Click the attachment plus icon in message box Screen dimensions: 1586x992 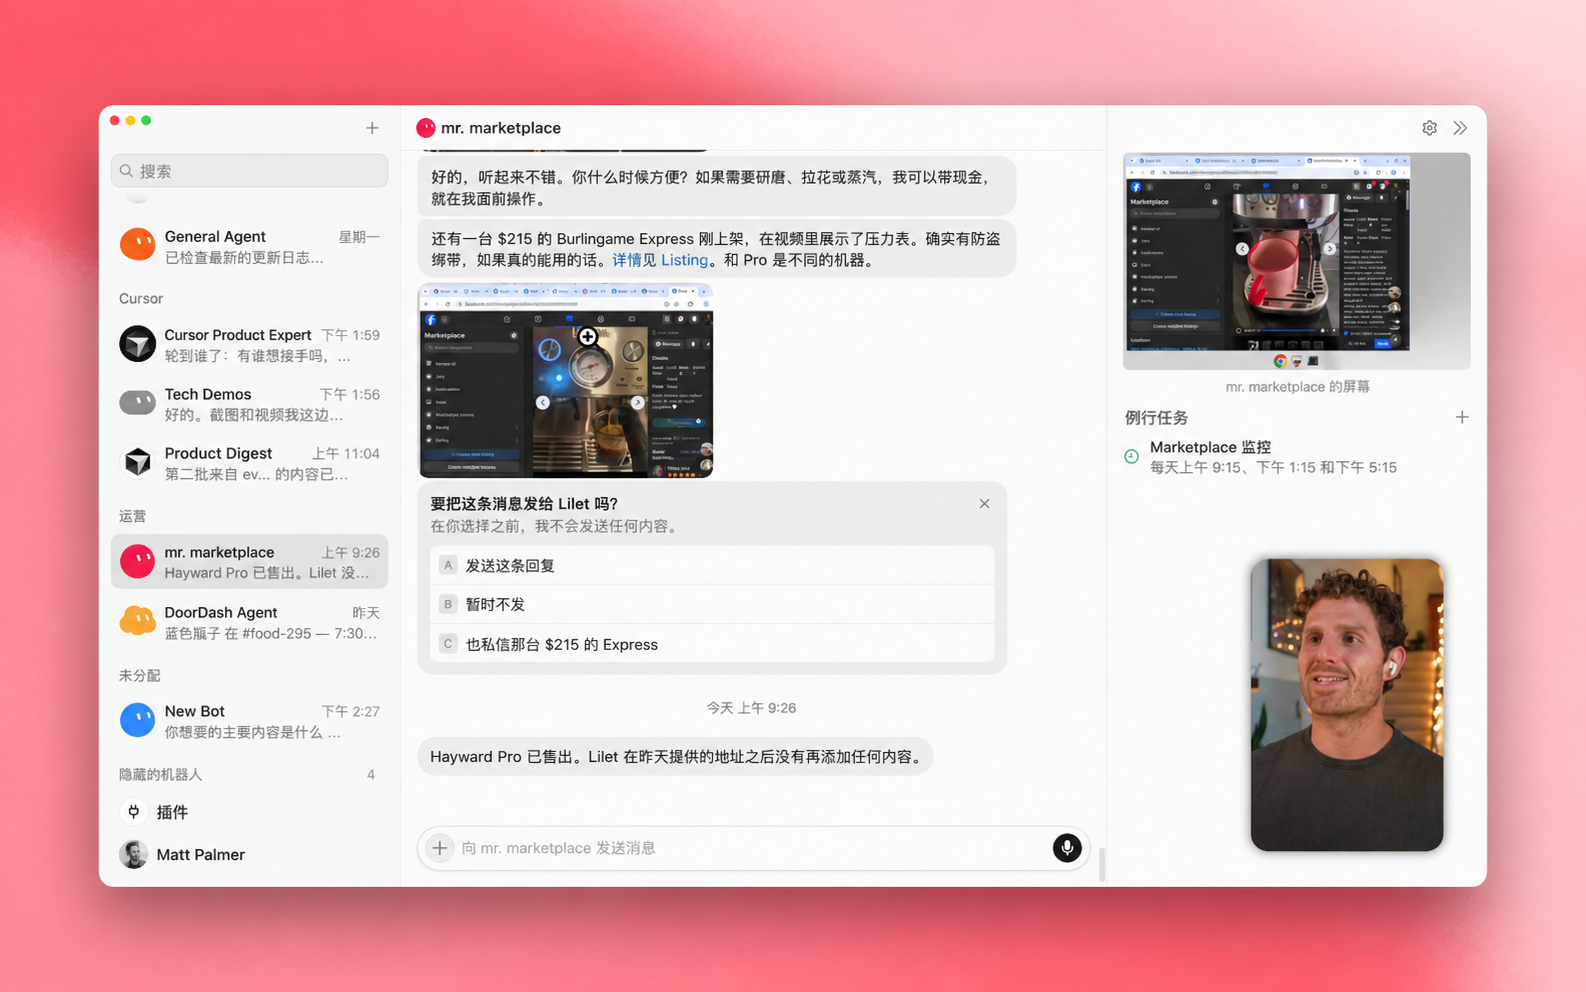[440, 848]
